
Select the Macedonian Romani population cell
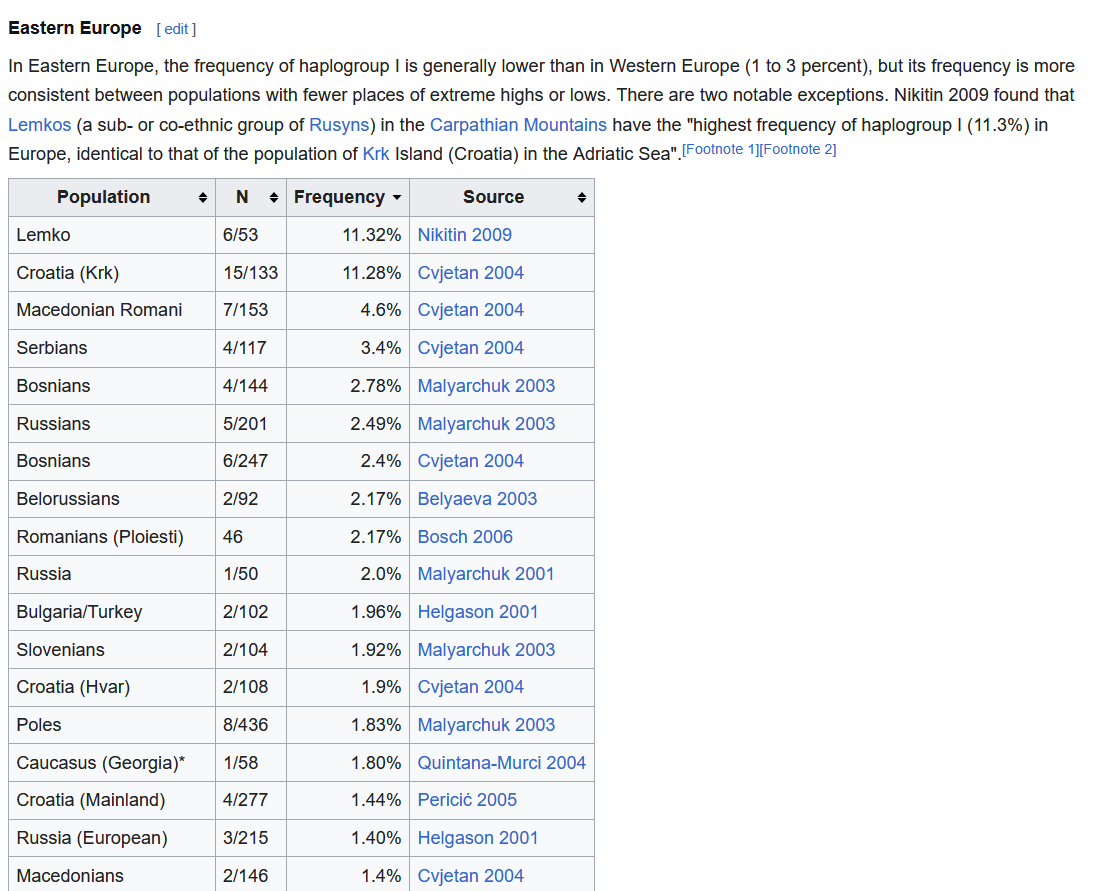(112, 310)
